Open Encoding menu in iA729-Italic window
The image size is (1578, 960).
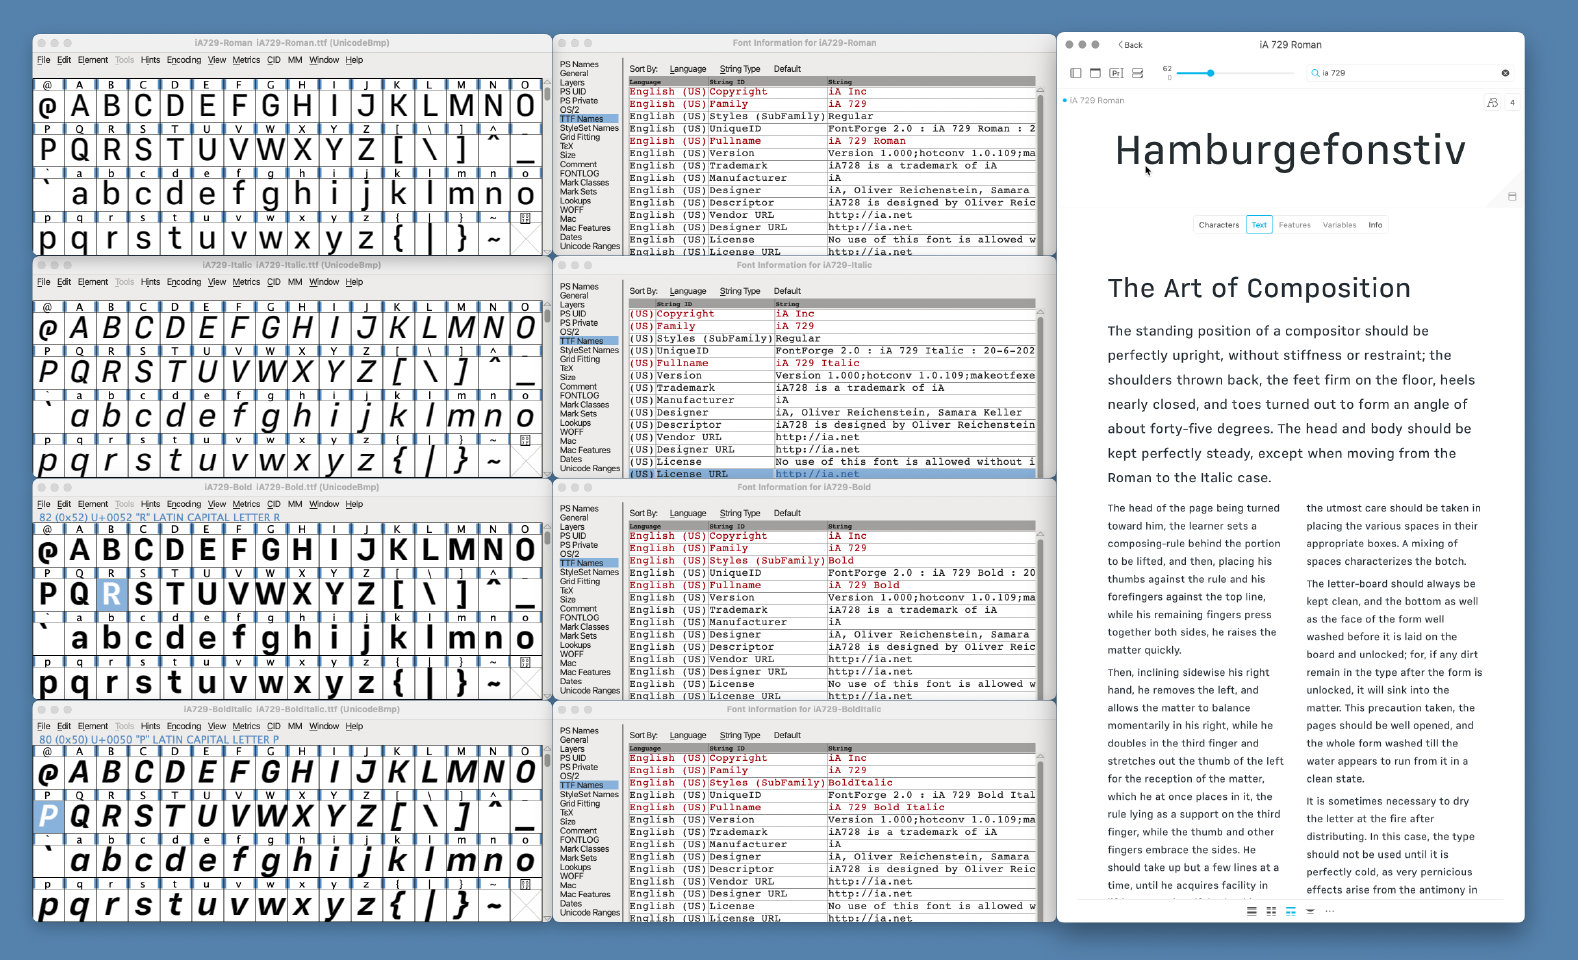(x=184, y=282)
